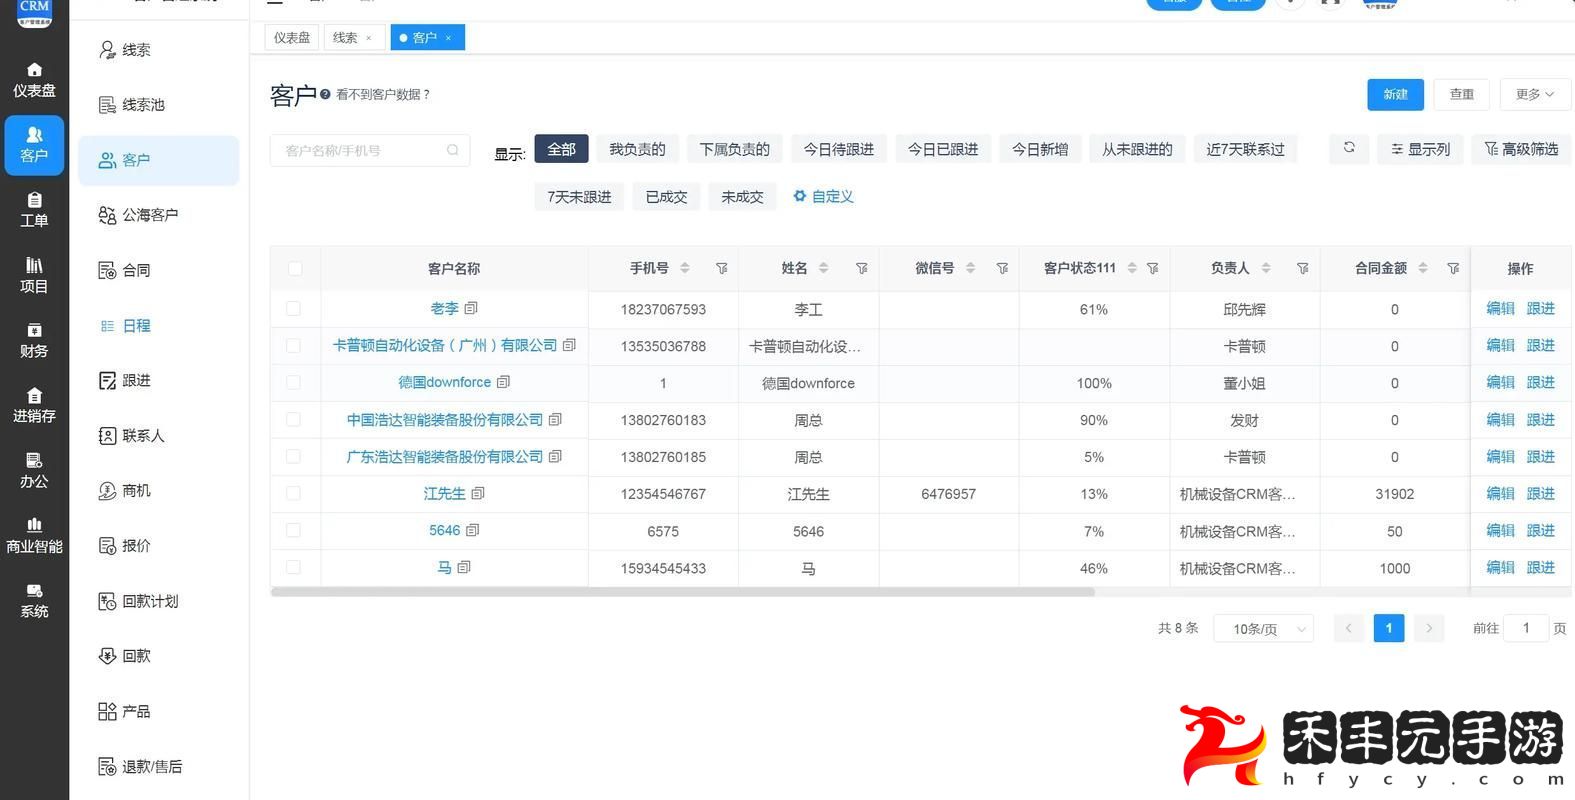Click copy icon beside 江先生
The height and width of the screenshot is (800, 1575).
[x=478, y=493]
